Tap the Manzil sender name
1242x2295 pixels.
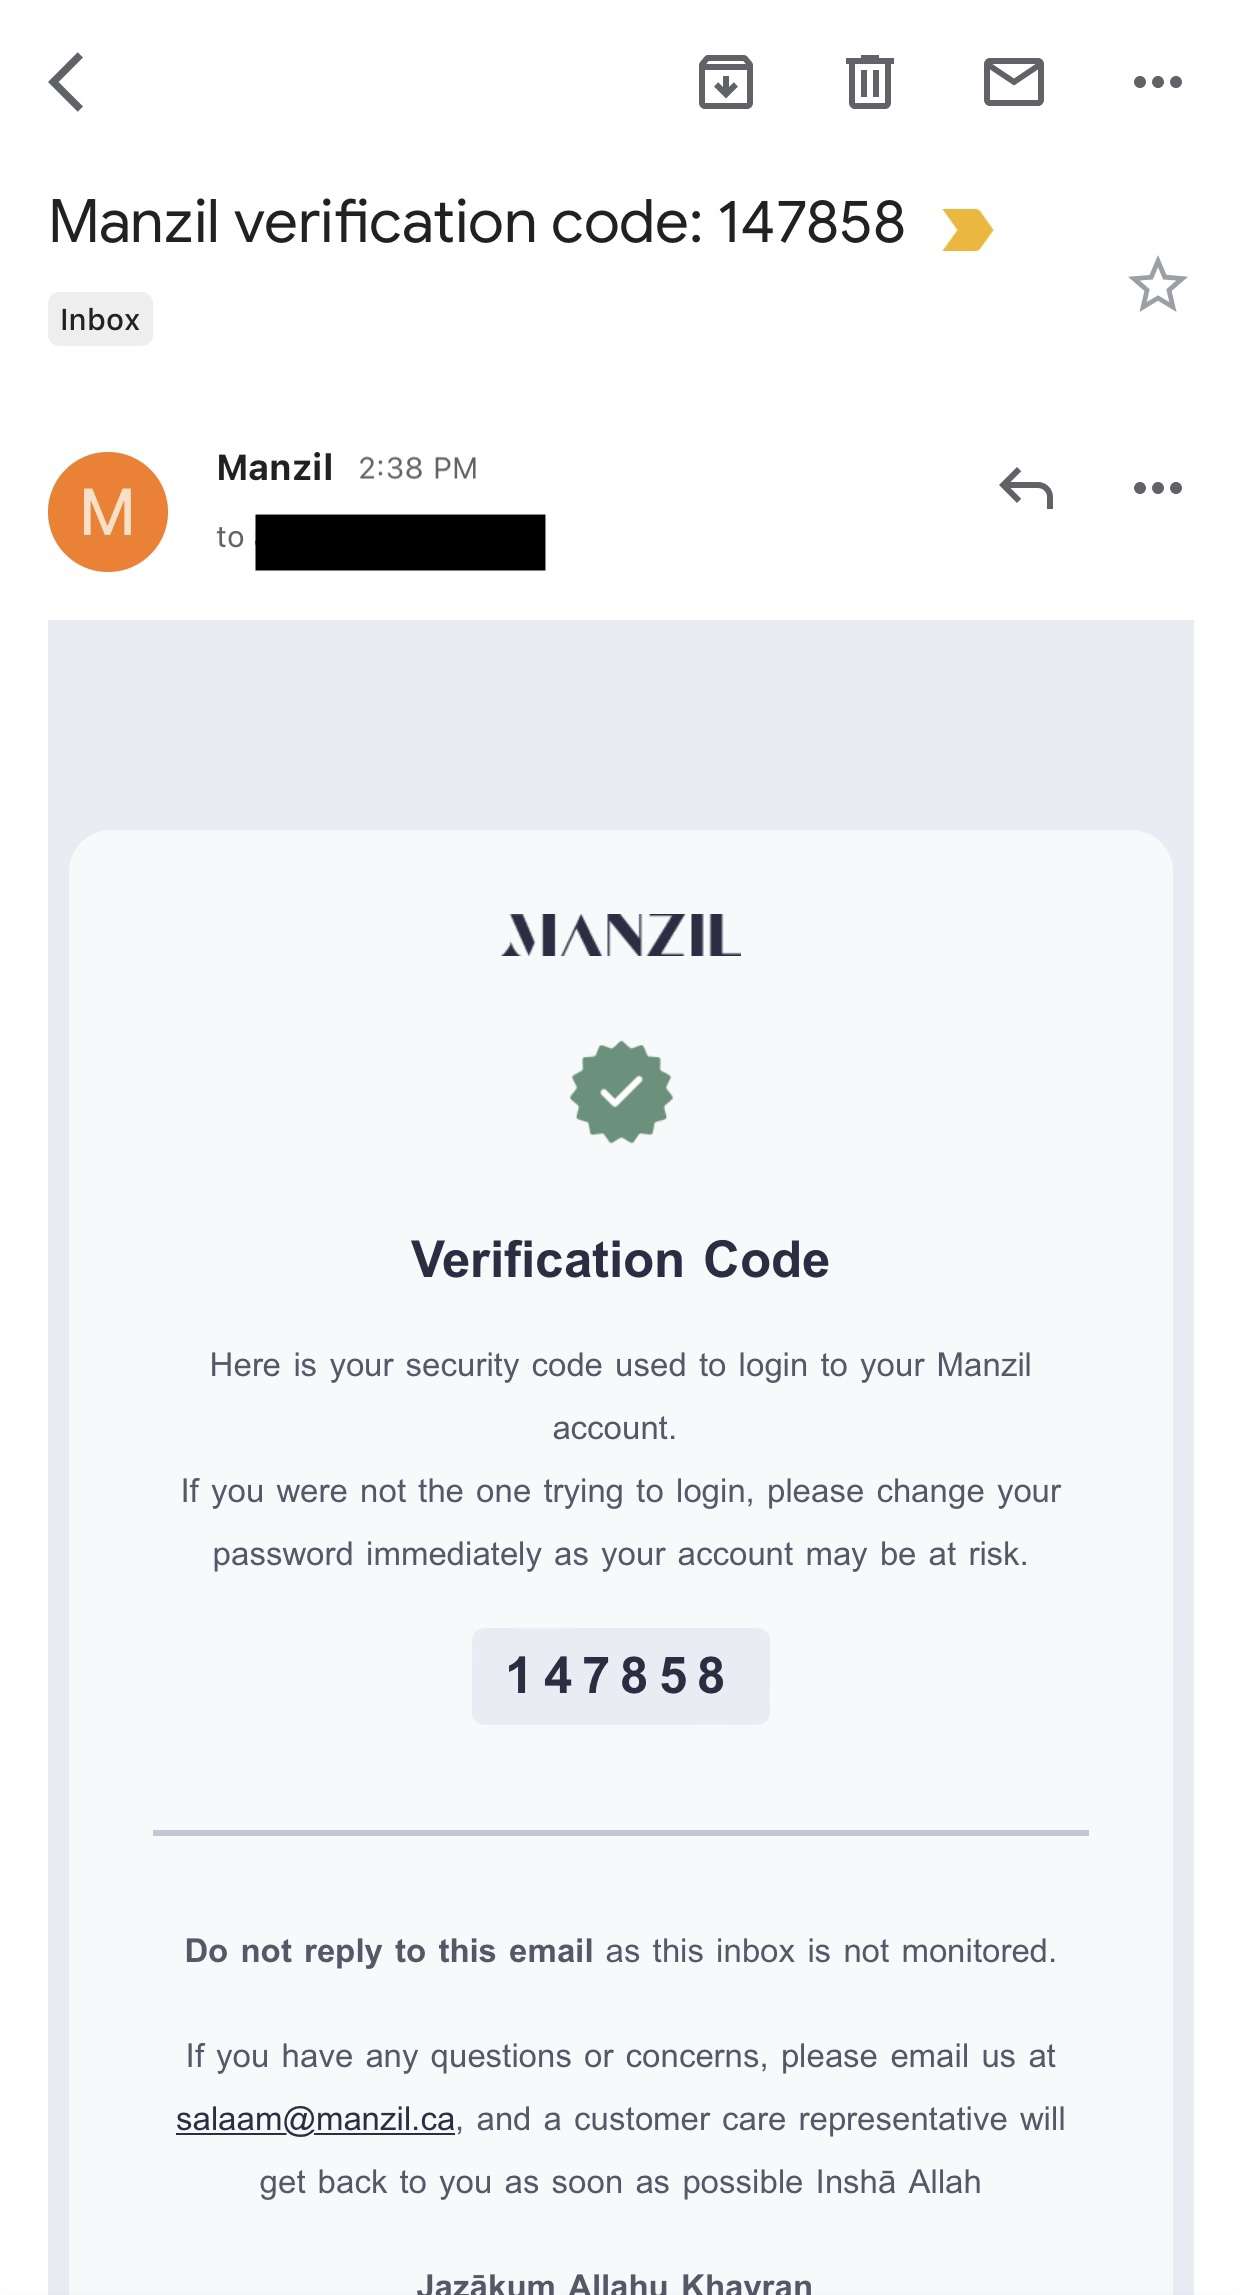[275, 468]
